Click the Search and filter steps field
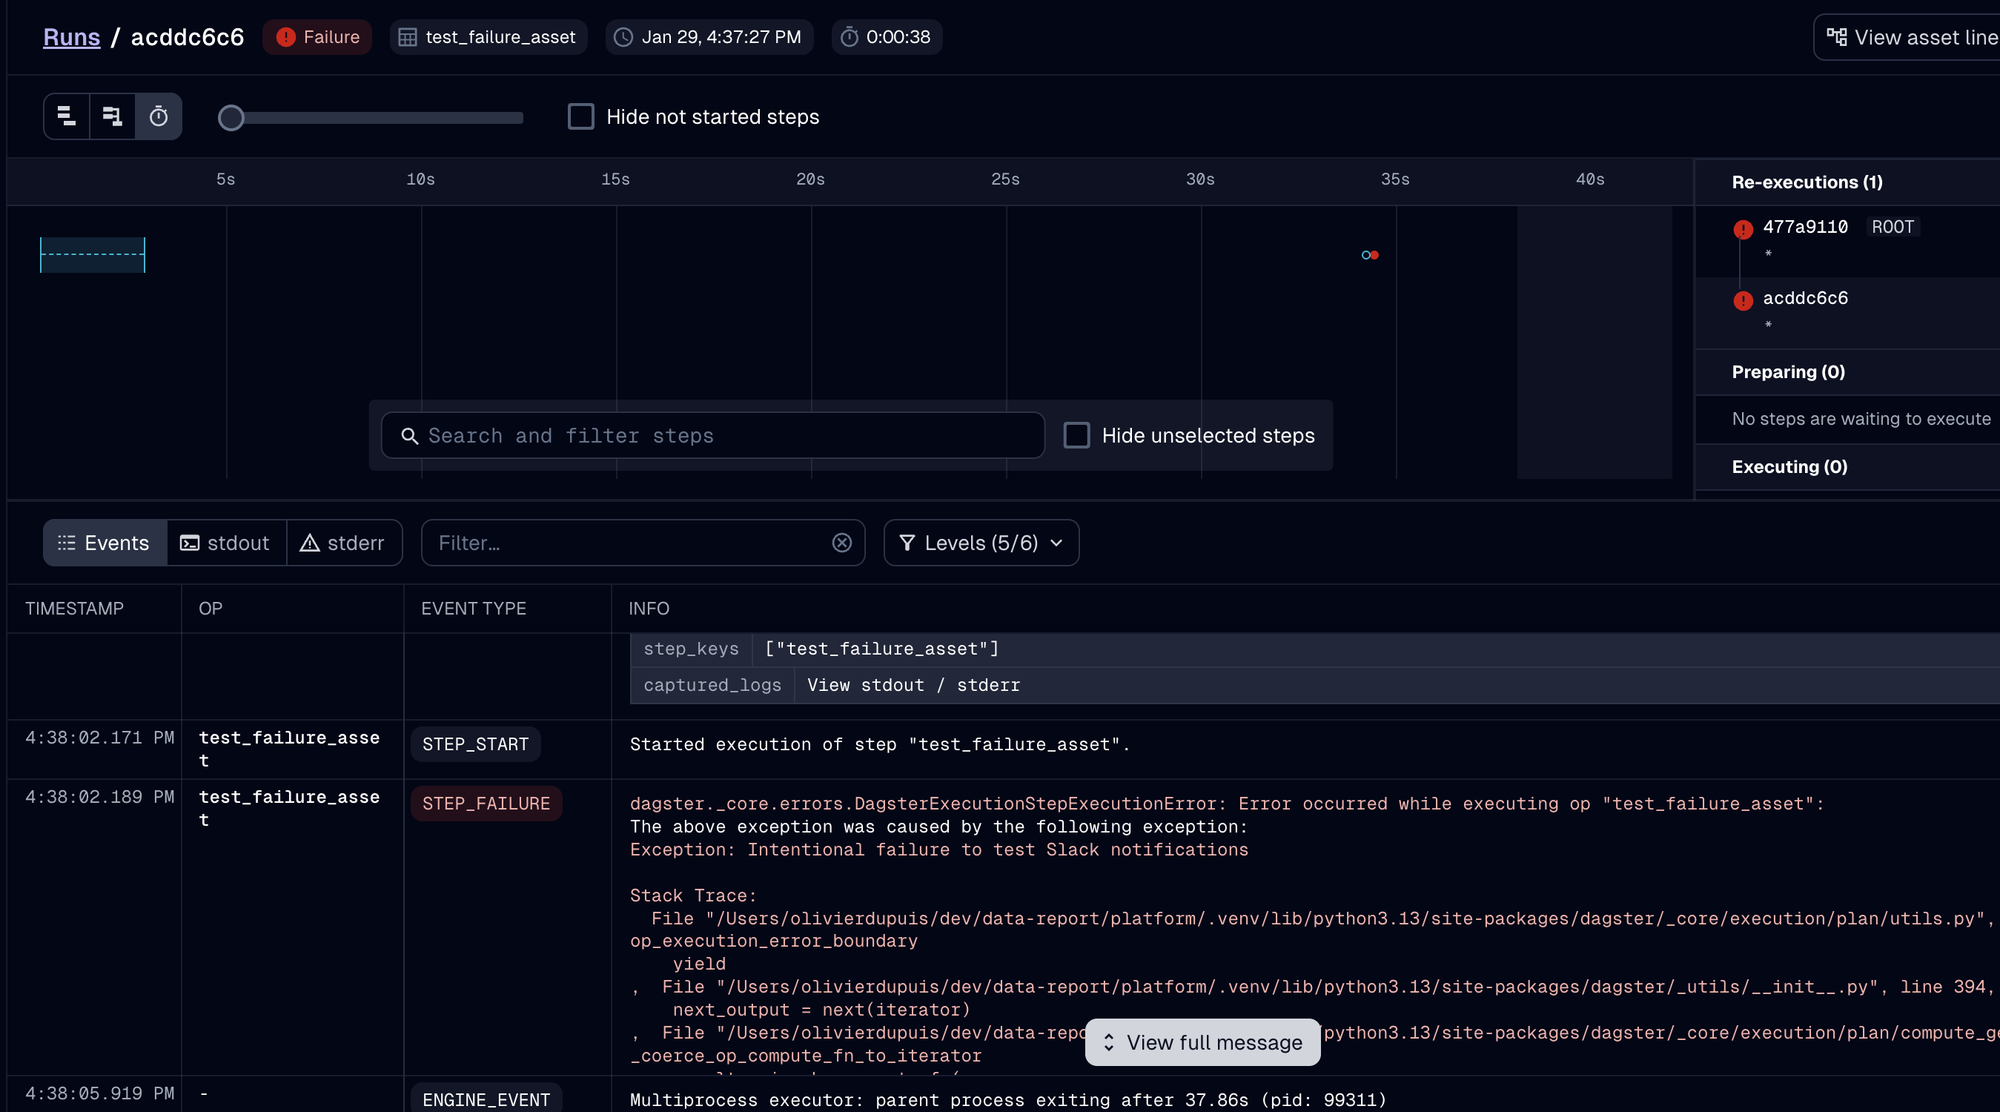Viewport: 2000px width, 1112px height. [x=712, y=436]
